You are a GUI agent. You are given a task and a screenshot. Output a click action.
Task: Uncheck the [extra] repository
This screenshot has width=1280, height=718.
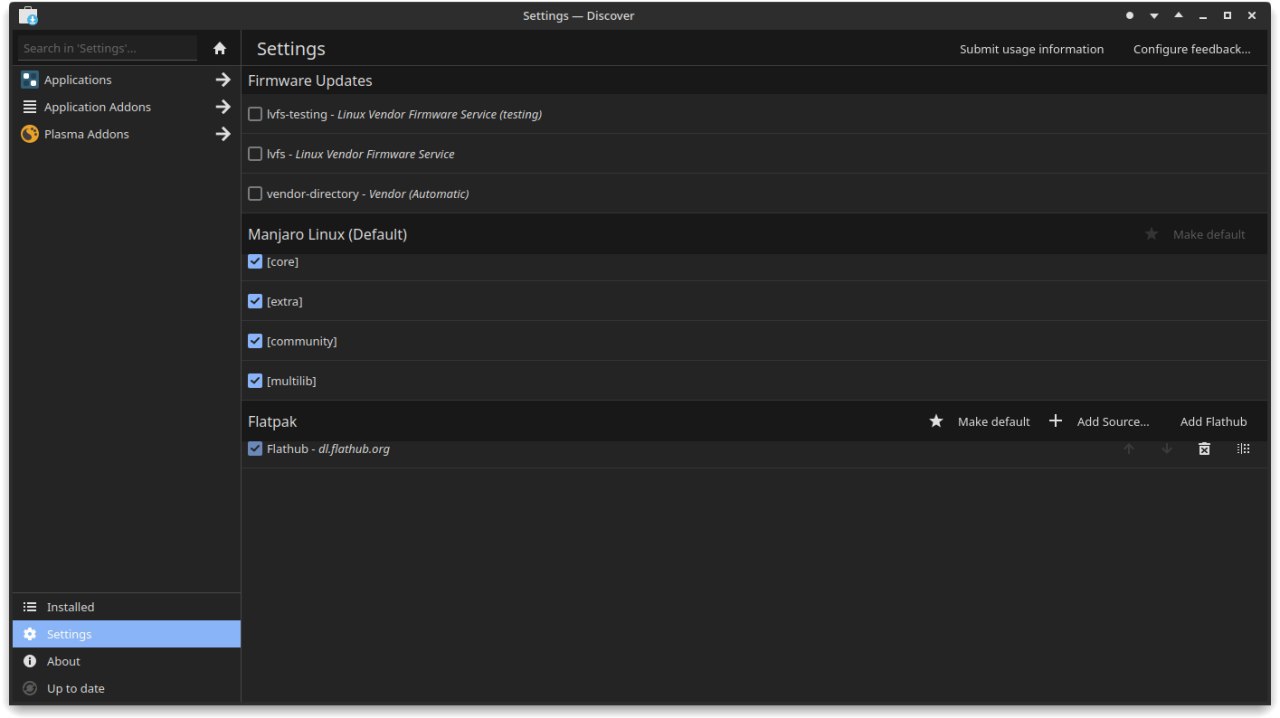coord(255,301)
